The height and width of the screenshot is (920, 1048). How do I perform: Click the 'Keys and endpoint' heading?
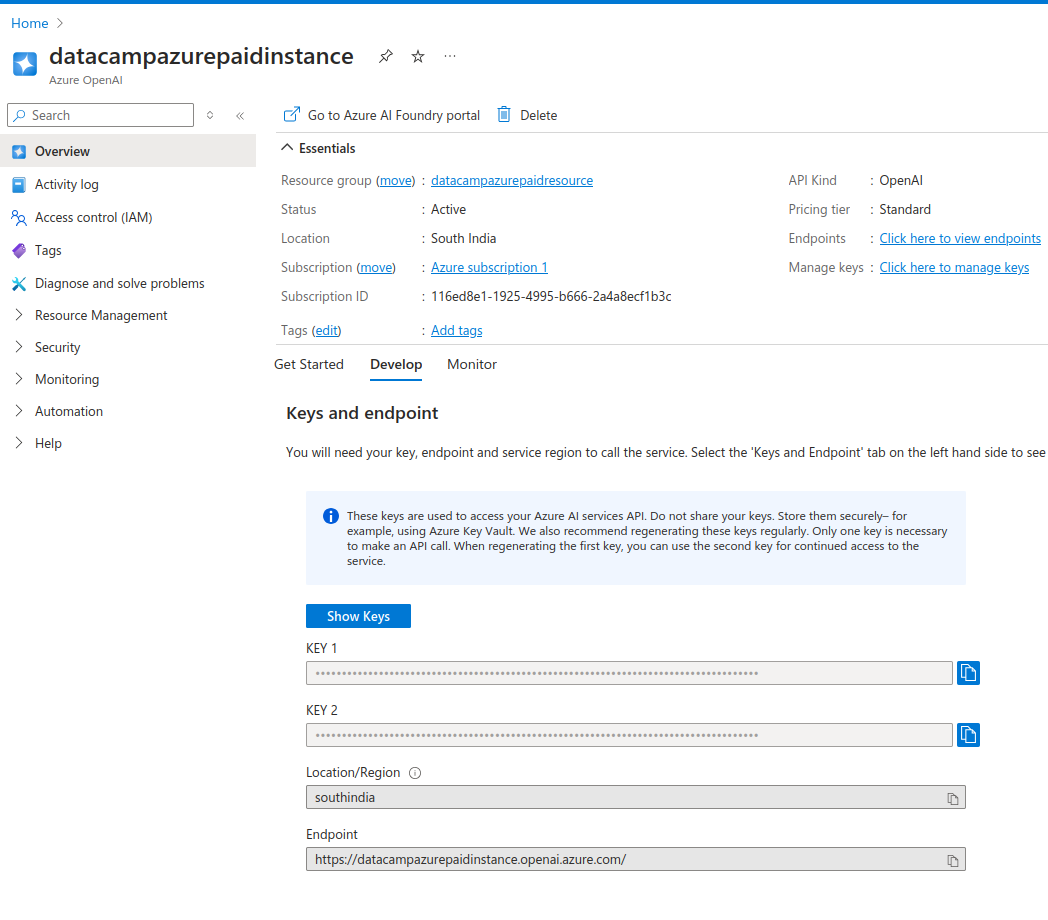click(362, 413)
